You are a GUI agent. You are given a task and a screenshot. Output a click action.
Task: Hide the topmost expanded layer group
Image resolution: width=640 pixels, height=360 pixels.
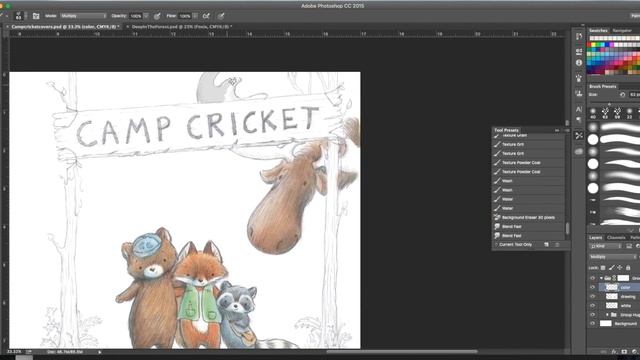592,278
